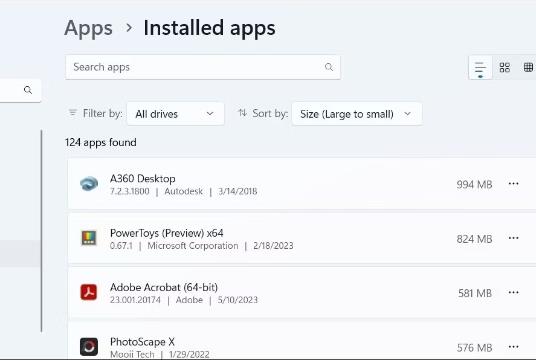Open more options for PhotoScape X
Viewport: 536px width, 361px height.
click(513, 347)
